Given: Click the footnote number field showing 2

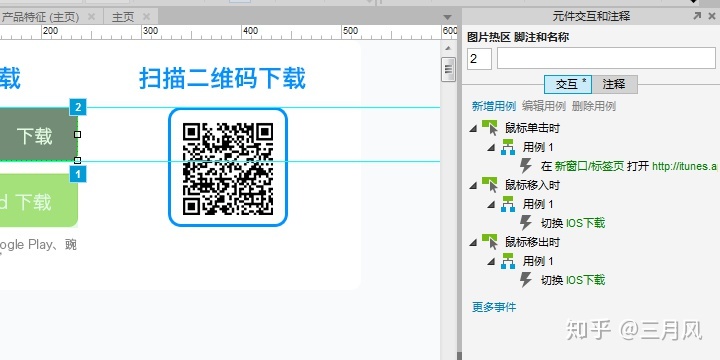Looking at the screenshot, I should [479, 59].
